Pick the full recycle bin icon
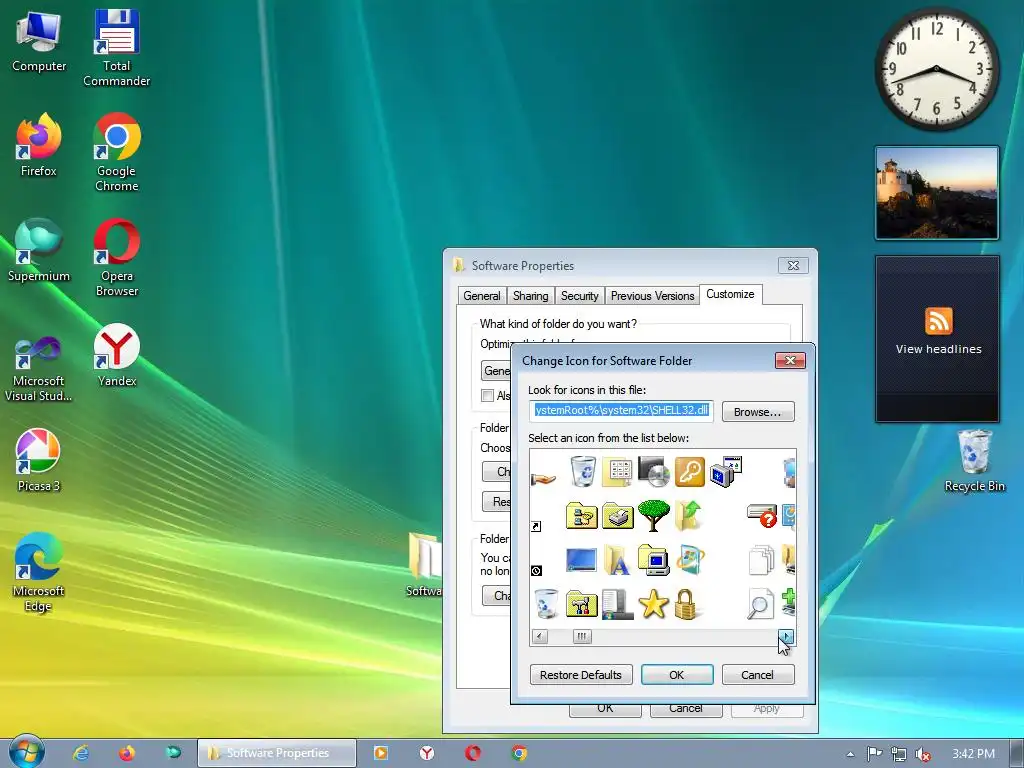Viewport: 1024px width, 768px height. pyautogui.click(x=583, y=472)
